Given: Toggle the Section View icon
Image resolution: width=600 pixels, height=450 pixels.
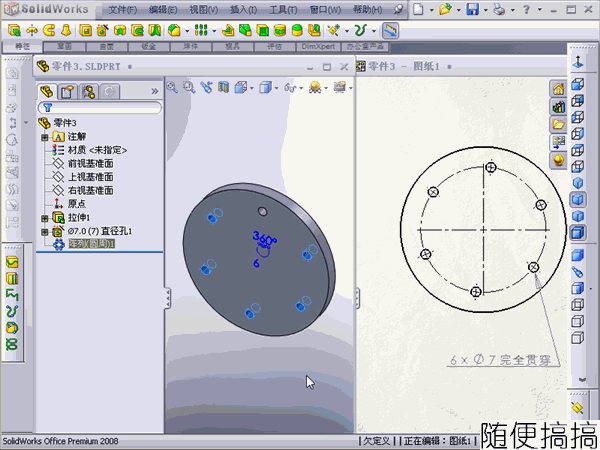Looking at the screenshot, I should 223,88.
